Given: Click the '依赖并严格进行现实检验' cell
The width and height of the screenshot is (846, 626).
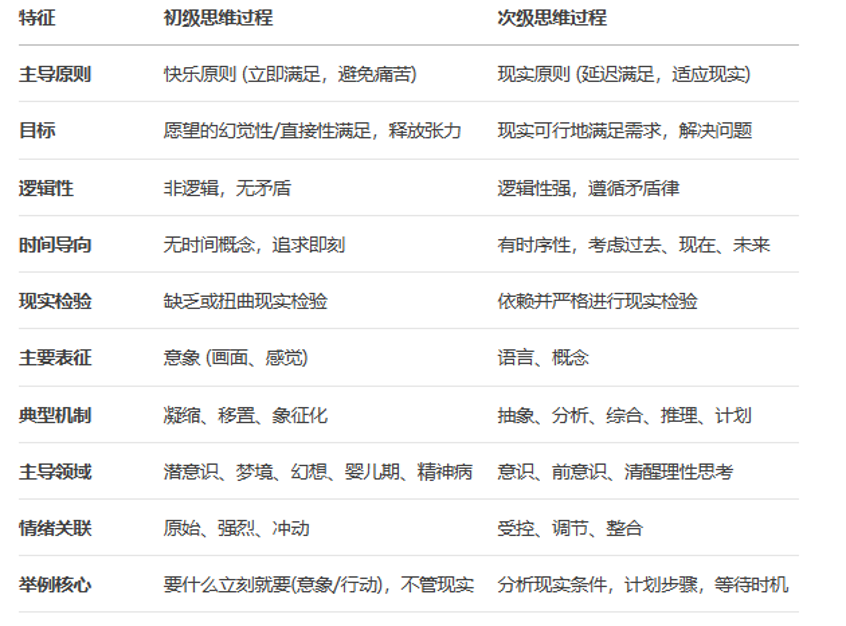Looking at the screenshot, I should (x=597, y=301).
